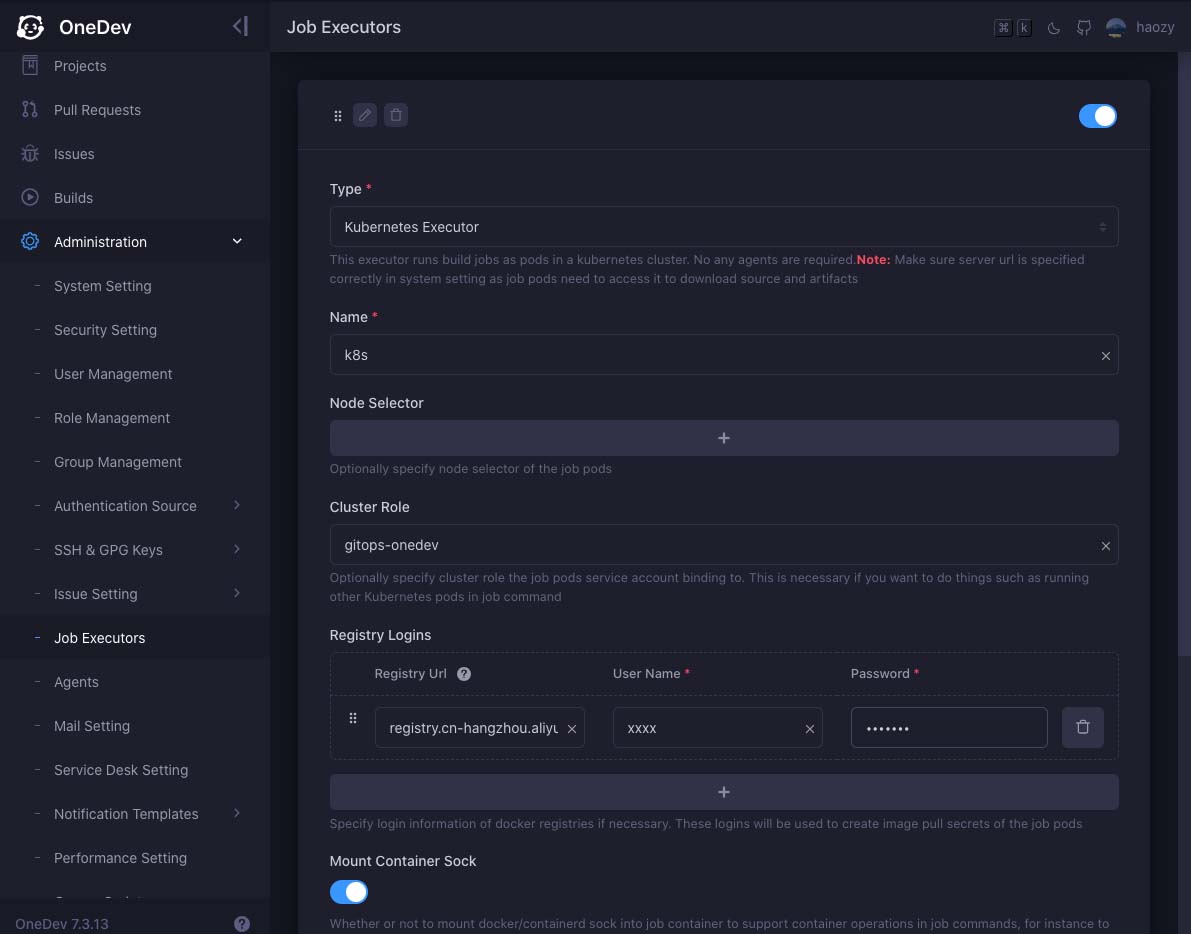Click the OneDev 7.3.13 version text
This screenshot has height=934, width=1191.
tap(62, 924)
